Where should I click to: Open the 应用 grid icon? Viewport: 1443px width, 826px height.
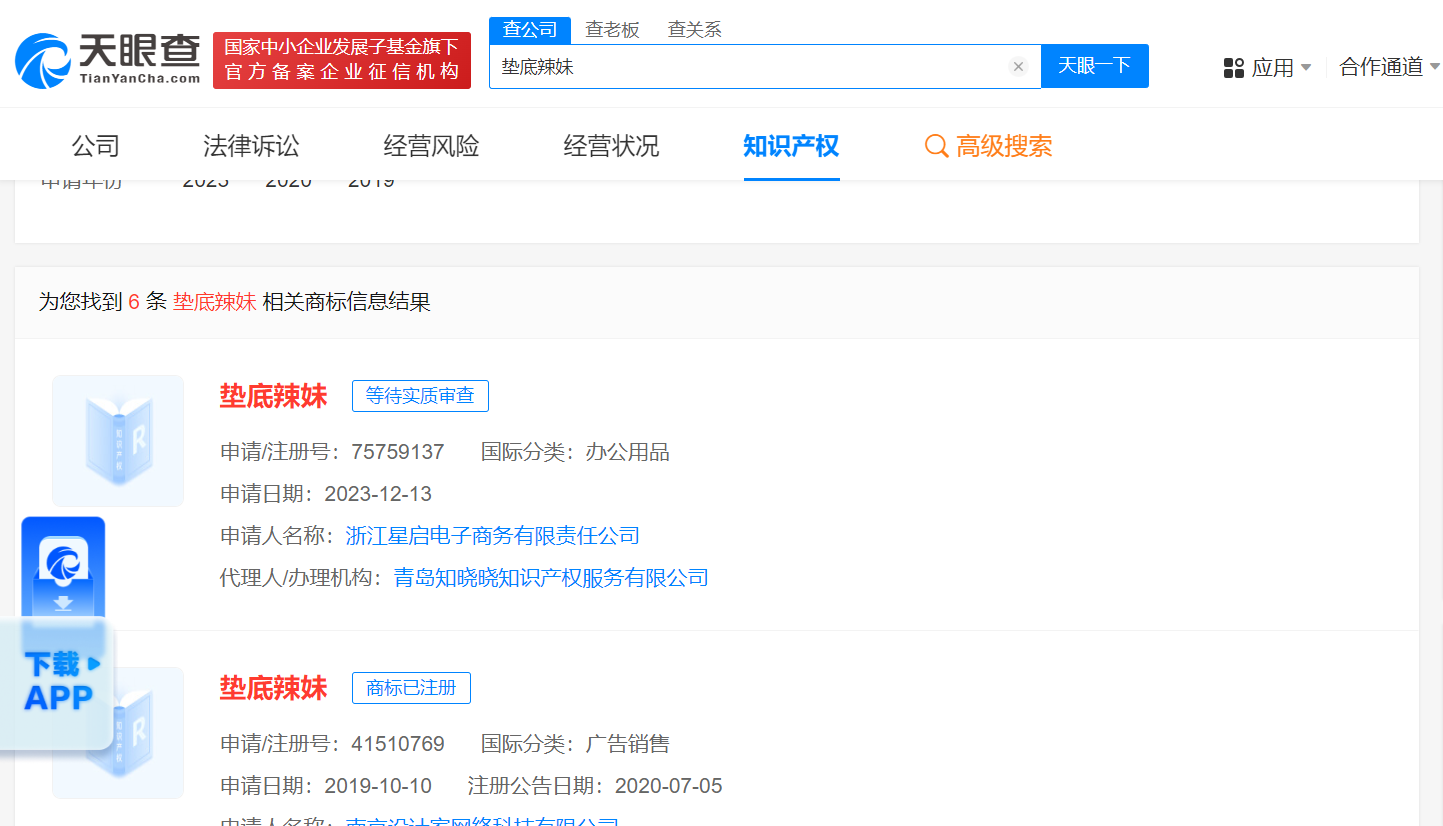(1233, 68)
